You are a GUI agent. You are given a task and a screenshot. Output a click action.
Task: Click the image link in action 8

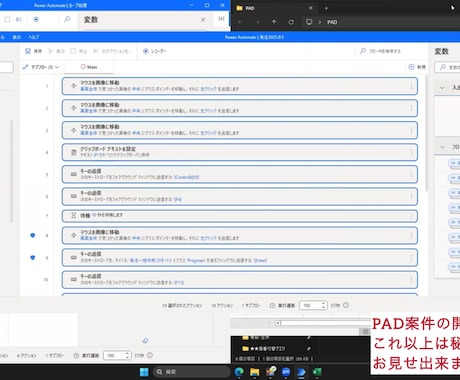[88, 238]
